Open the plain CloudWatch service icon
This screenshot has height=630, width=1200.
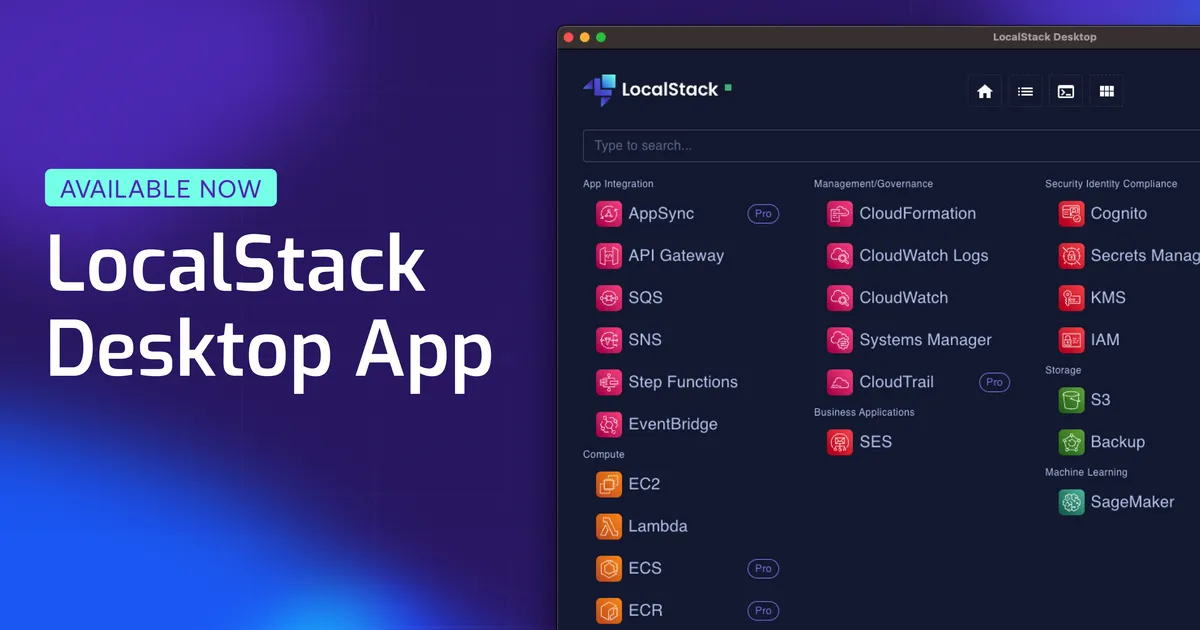tap(840, 298)
